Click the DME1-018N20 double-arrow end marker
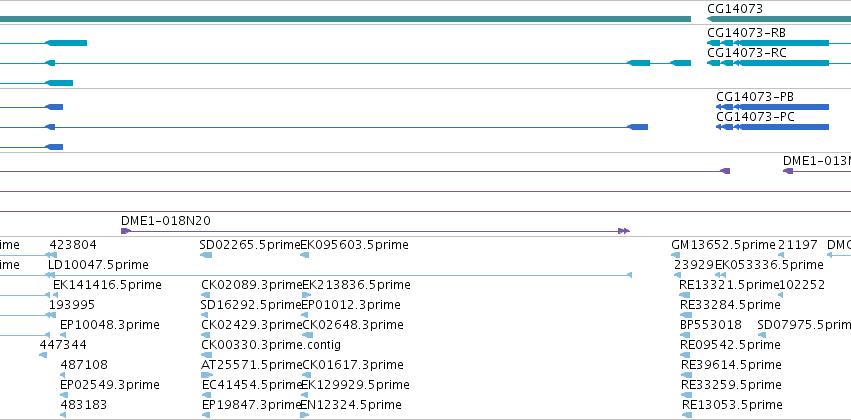The height and width of the screenshot is (420, 851). (x=624, y=231)
